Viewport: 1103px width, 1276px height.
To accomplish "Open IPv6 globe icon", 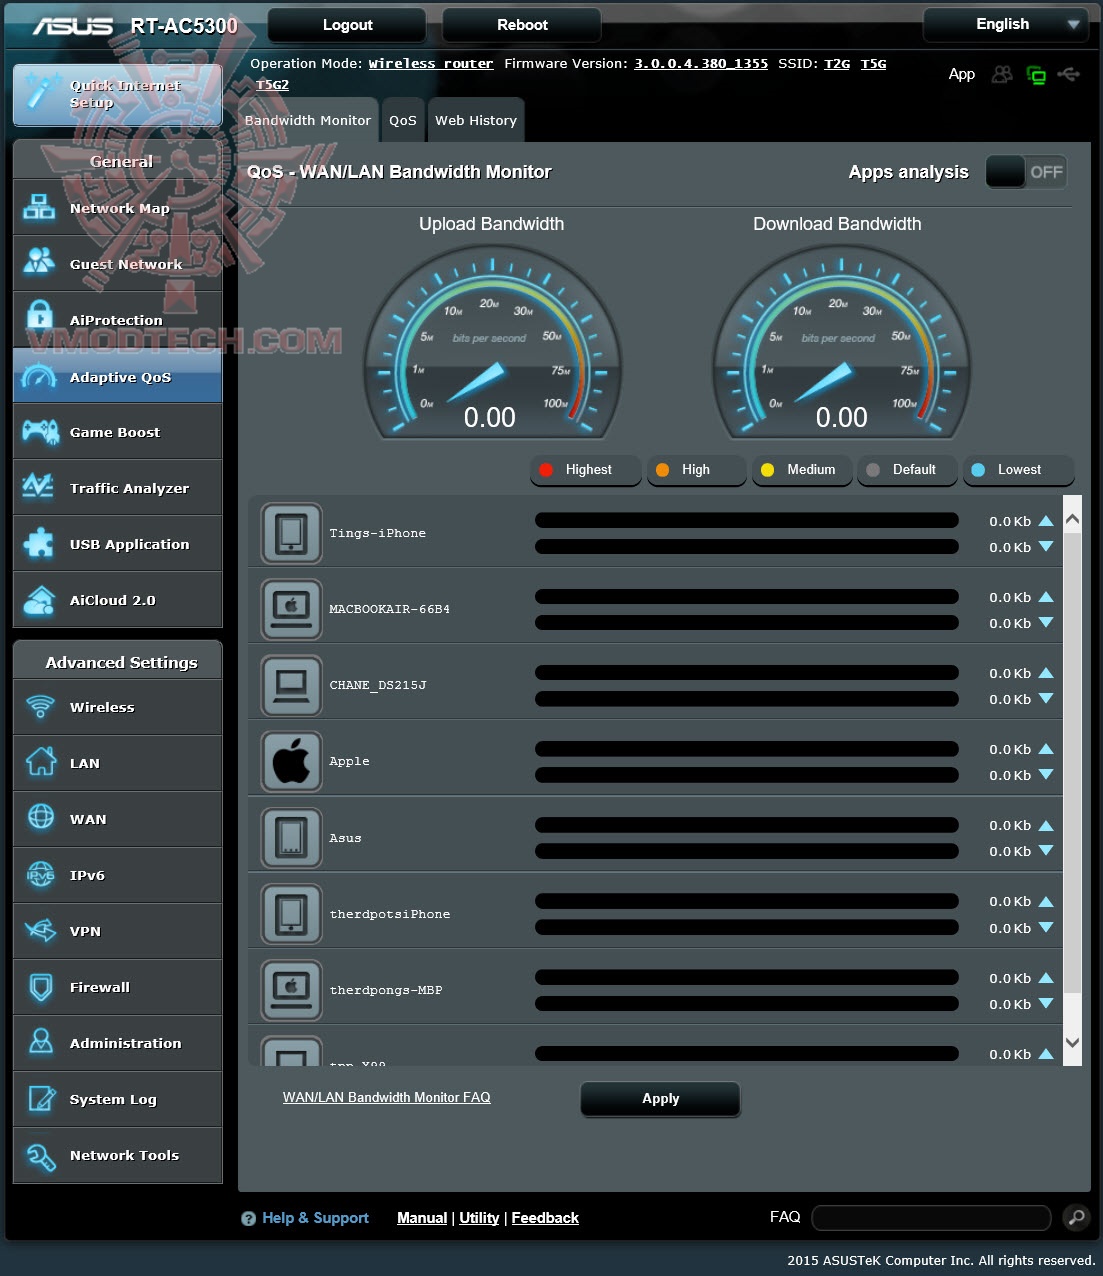I will (40, 874).
